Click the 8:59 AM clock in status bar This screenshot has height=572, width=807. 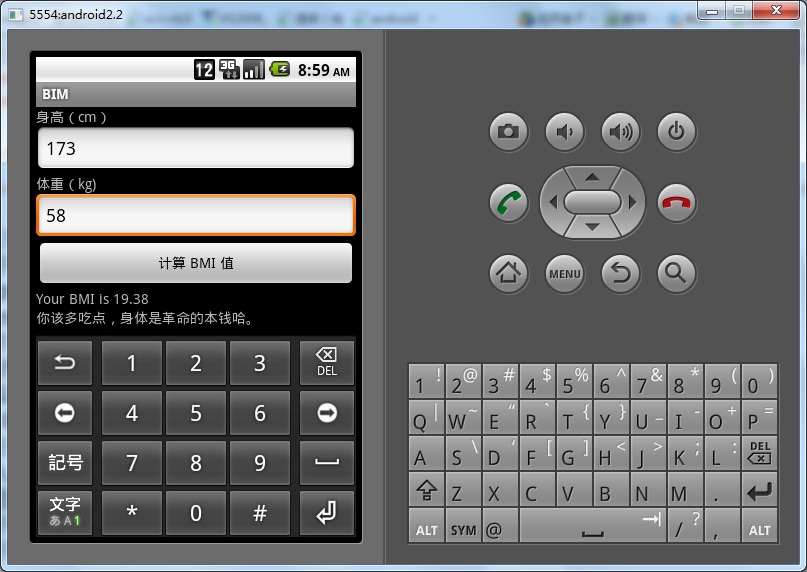tap(324, 70)
